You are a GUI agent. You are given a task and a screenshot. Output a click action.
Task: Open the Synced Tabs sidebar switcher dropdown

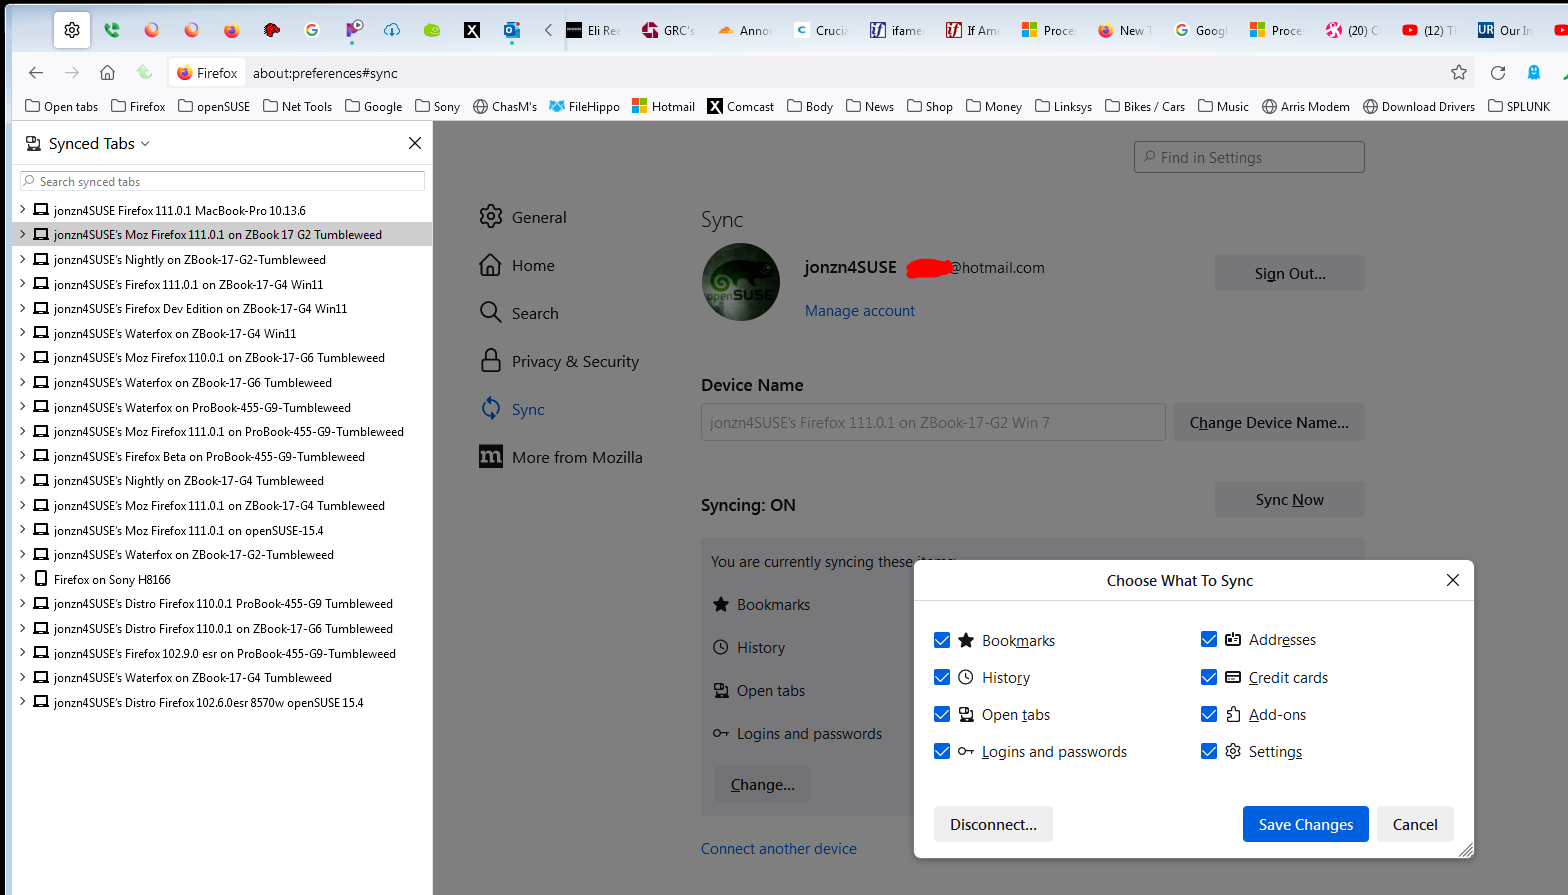[x=98, y=144]
